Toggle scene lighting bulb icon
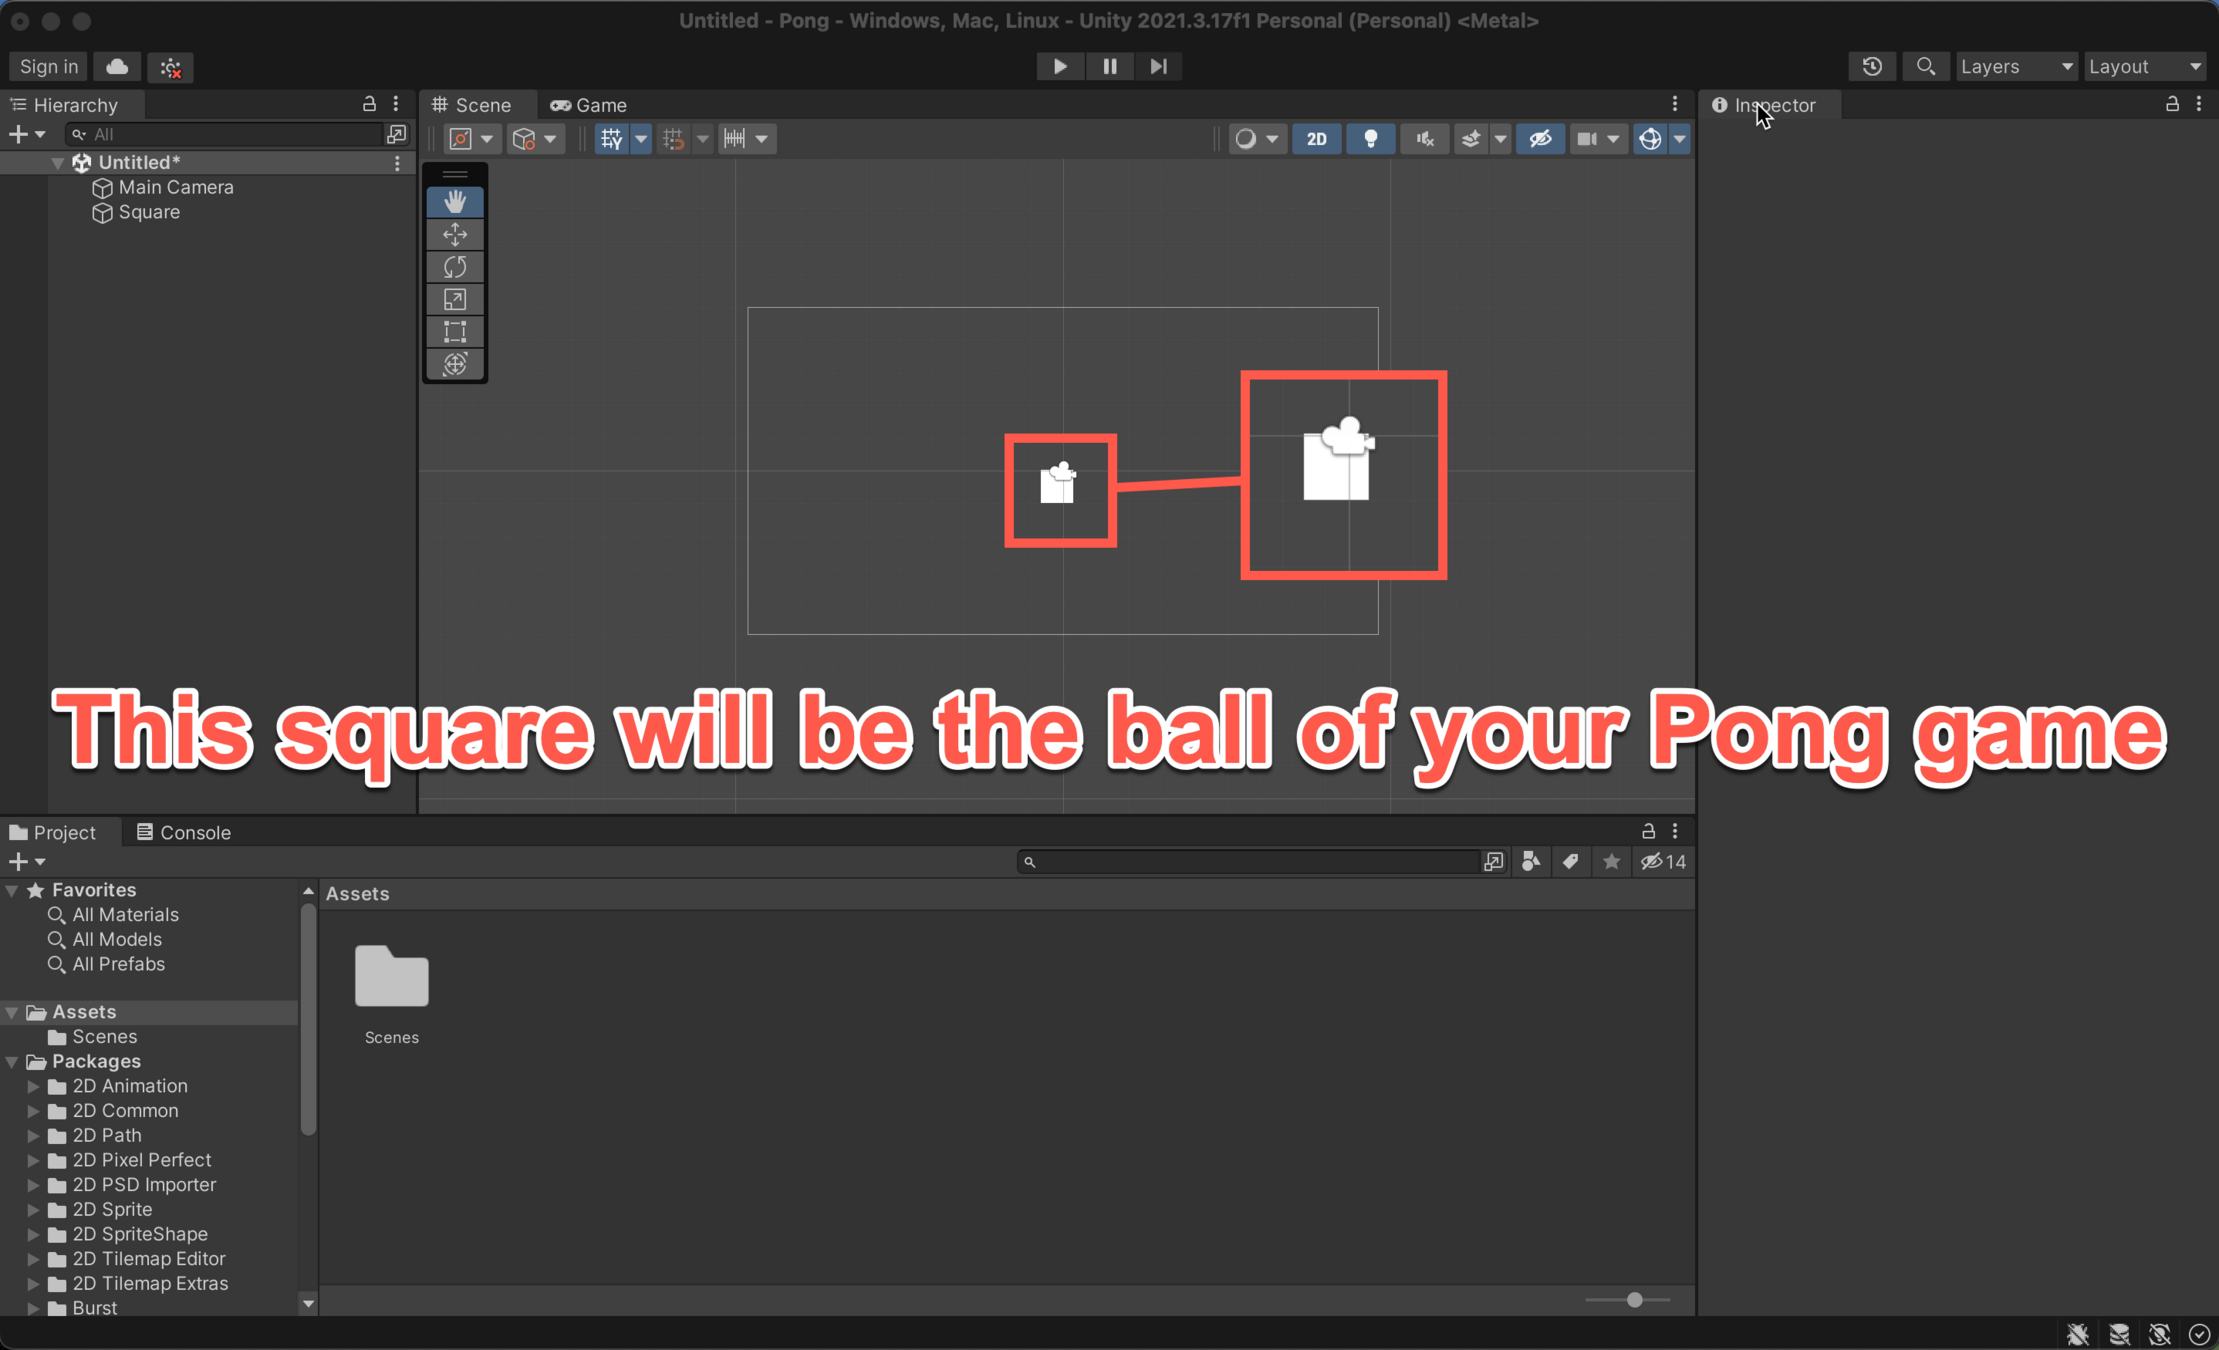 [x=1370, y=139]
